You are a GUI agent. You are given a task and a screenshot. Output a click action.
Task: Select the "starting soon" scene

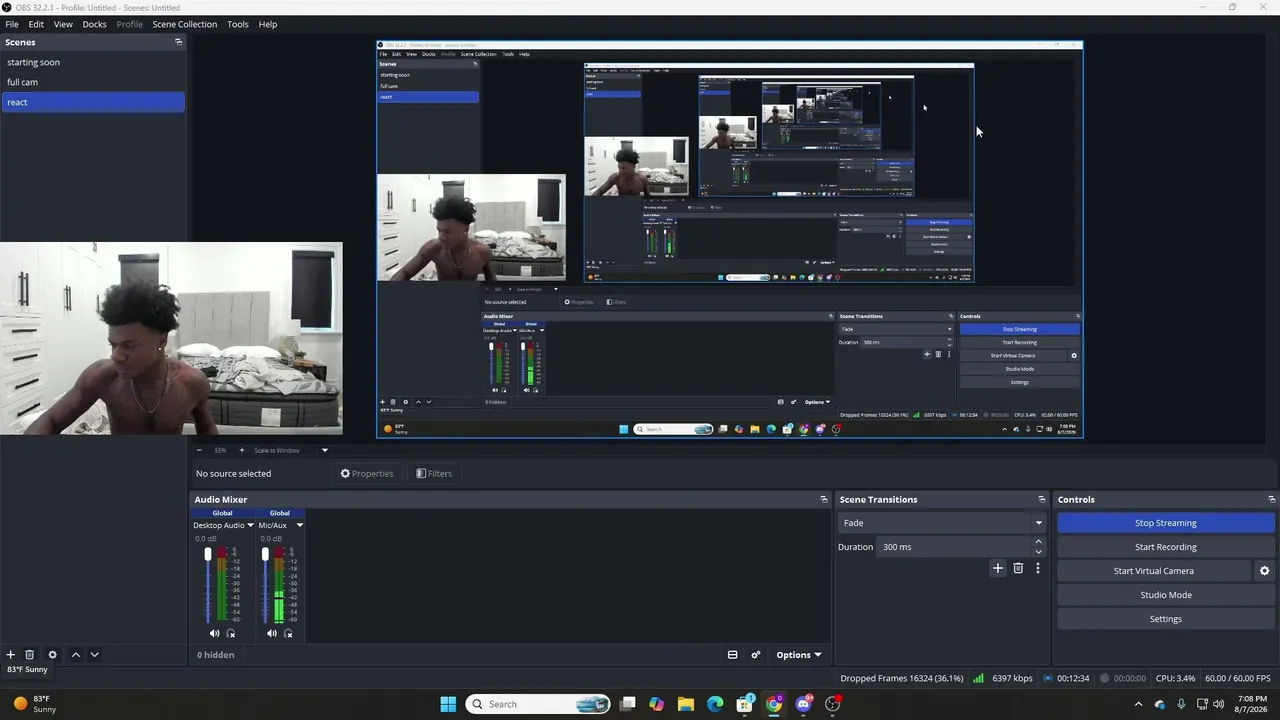point(93,62)
